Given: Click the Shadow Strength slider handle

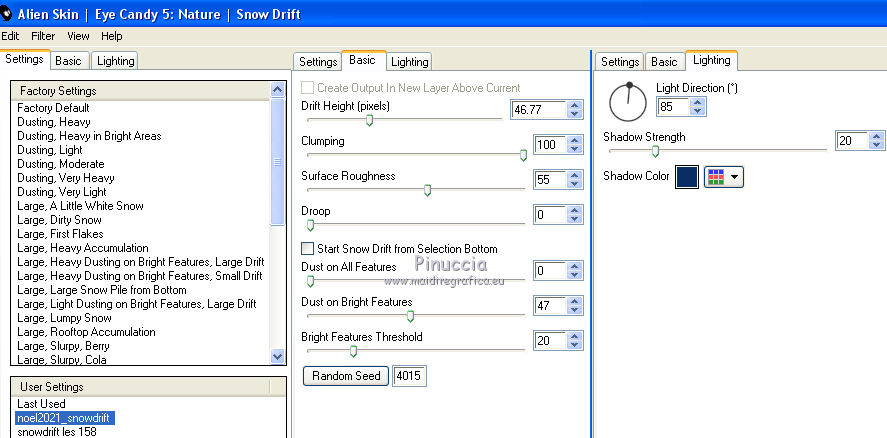Looking at the screenshot, I should coord(656,151).
